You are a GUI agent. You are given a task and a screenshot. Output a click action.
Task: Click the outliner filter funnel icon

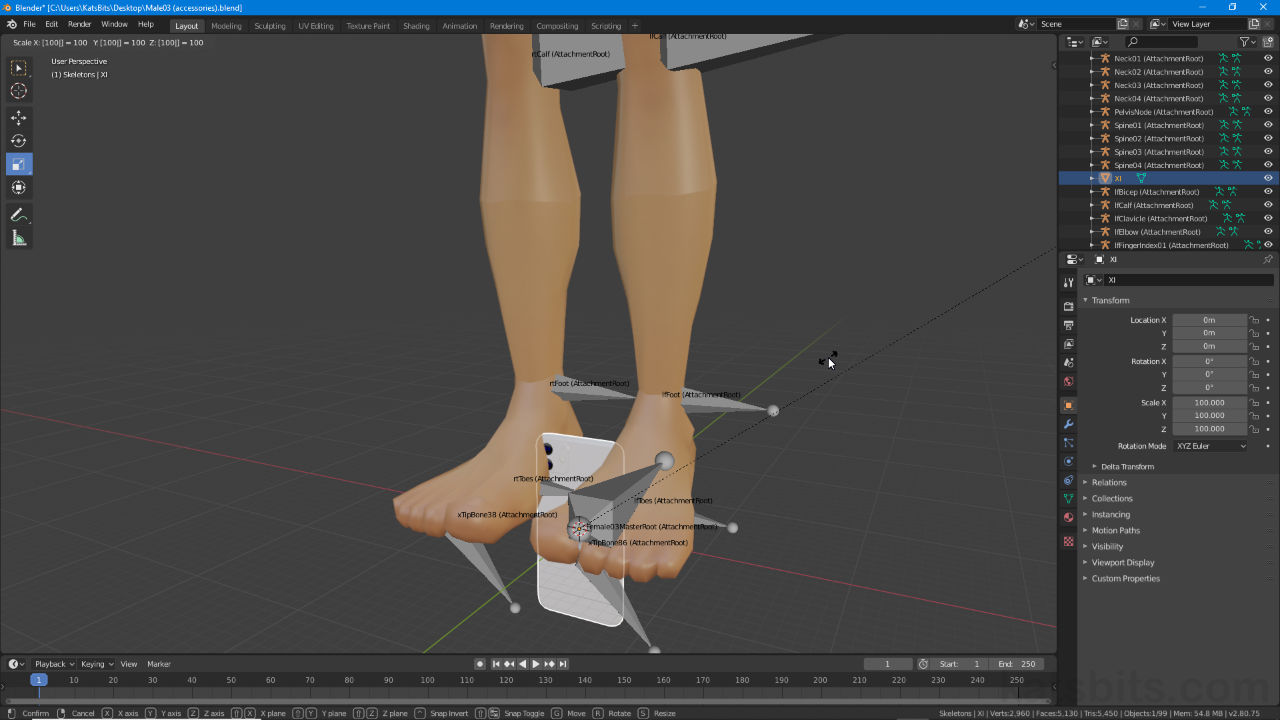point(1245,42)
